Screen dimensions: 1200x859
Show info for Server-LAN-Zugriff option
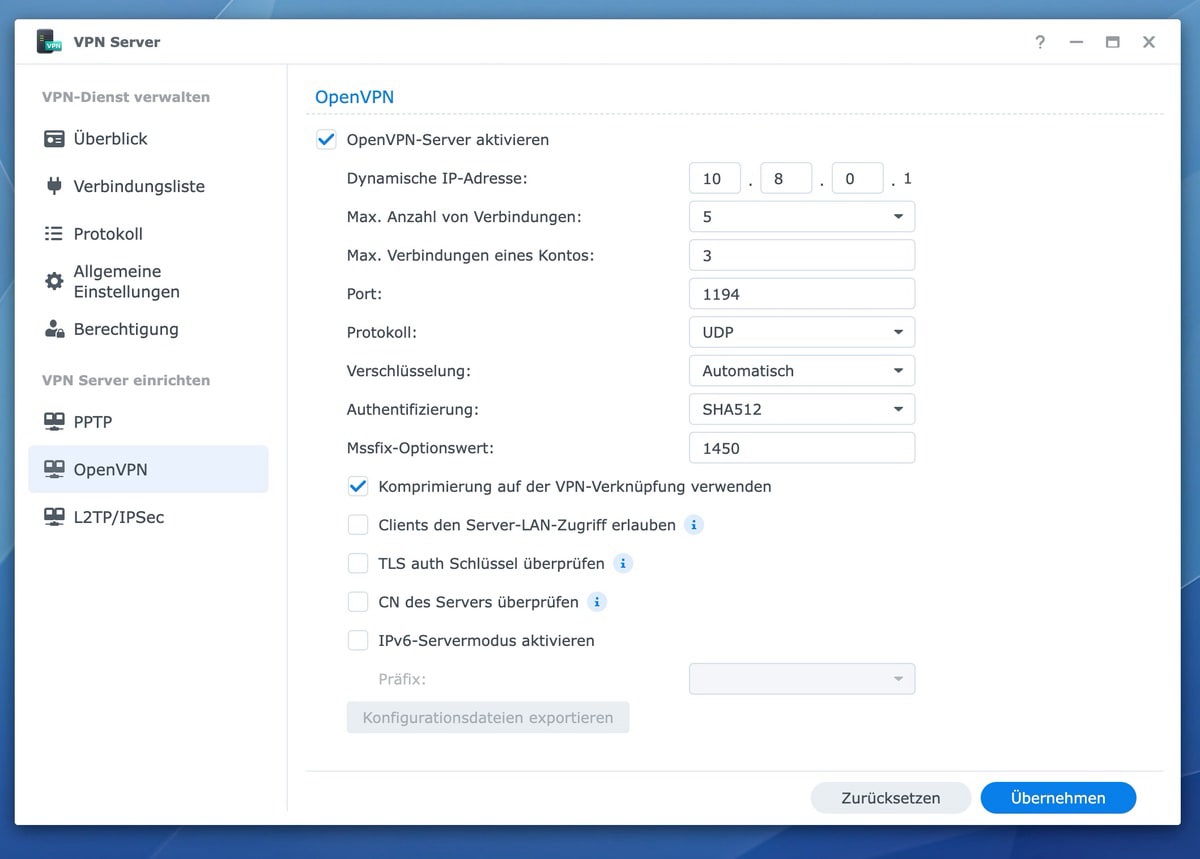point(694,525)
